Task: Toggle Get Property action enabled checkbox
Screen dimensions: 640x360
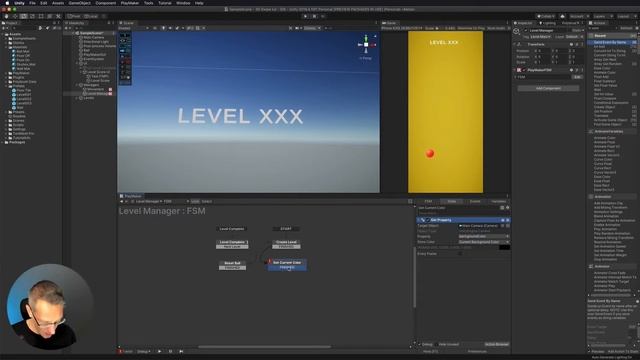Action: (428, 220)
